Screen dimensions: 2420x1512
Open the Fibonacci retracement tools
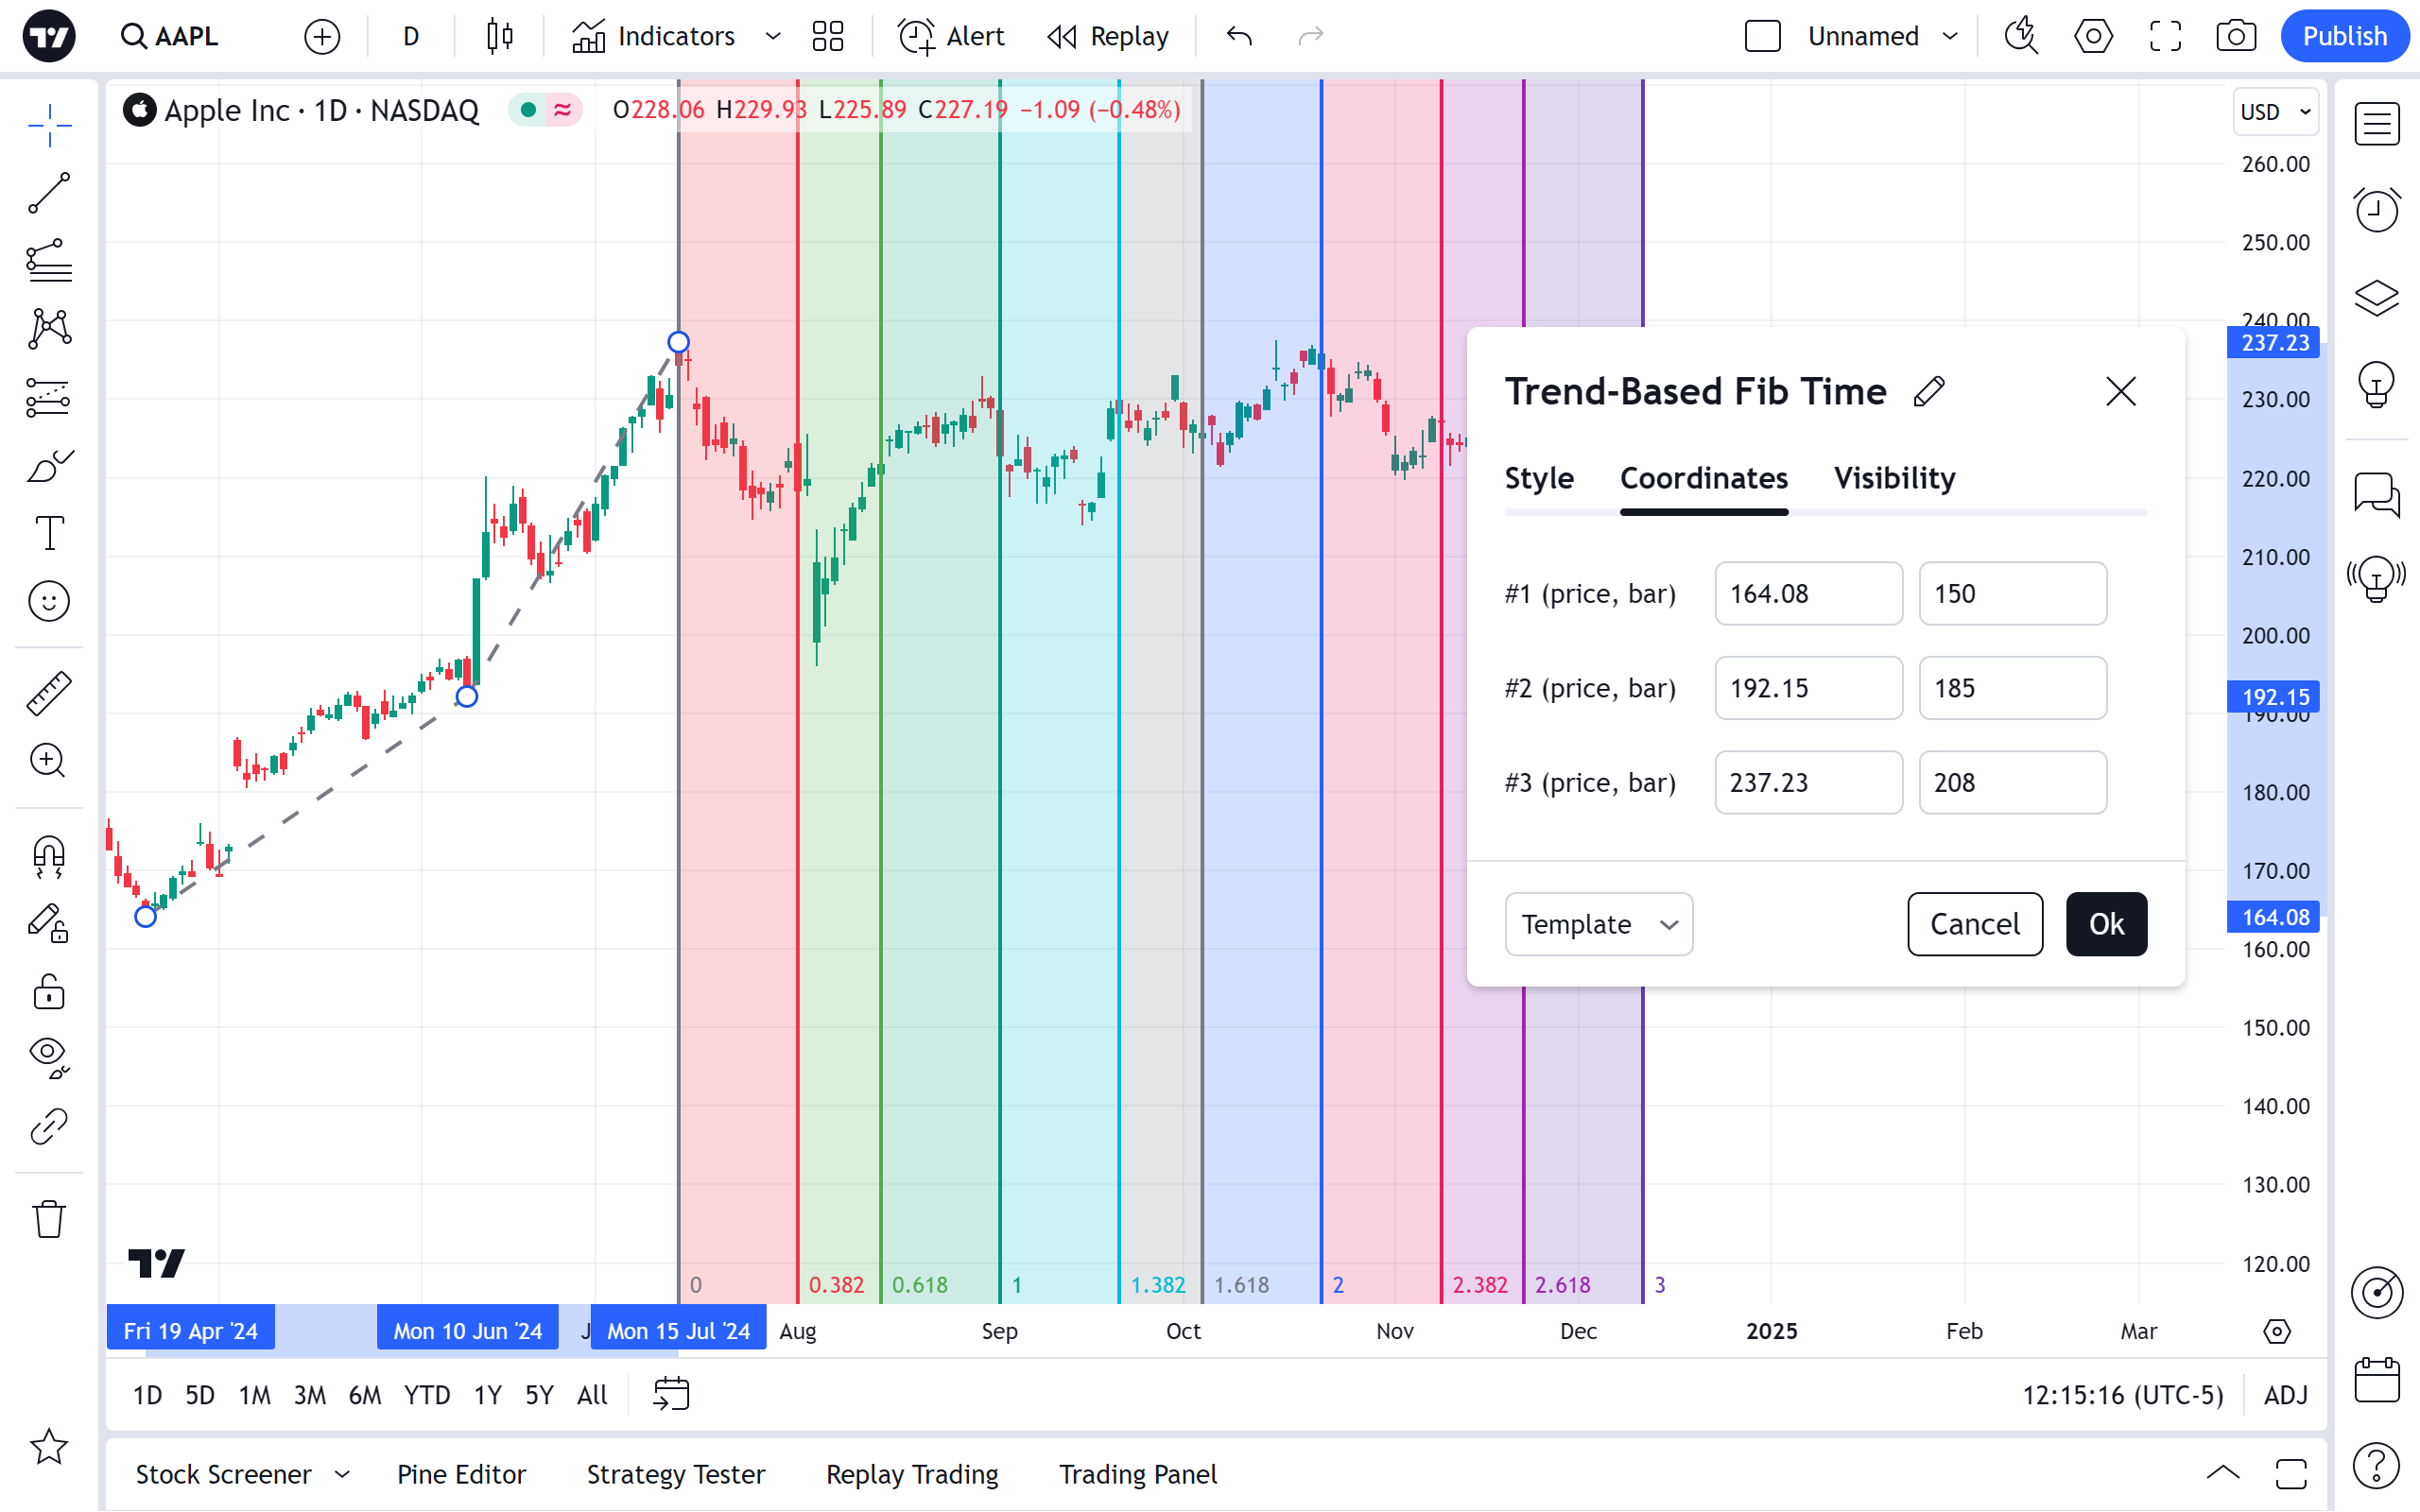pyautogui.click(x=48, y=261)
